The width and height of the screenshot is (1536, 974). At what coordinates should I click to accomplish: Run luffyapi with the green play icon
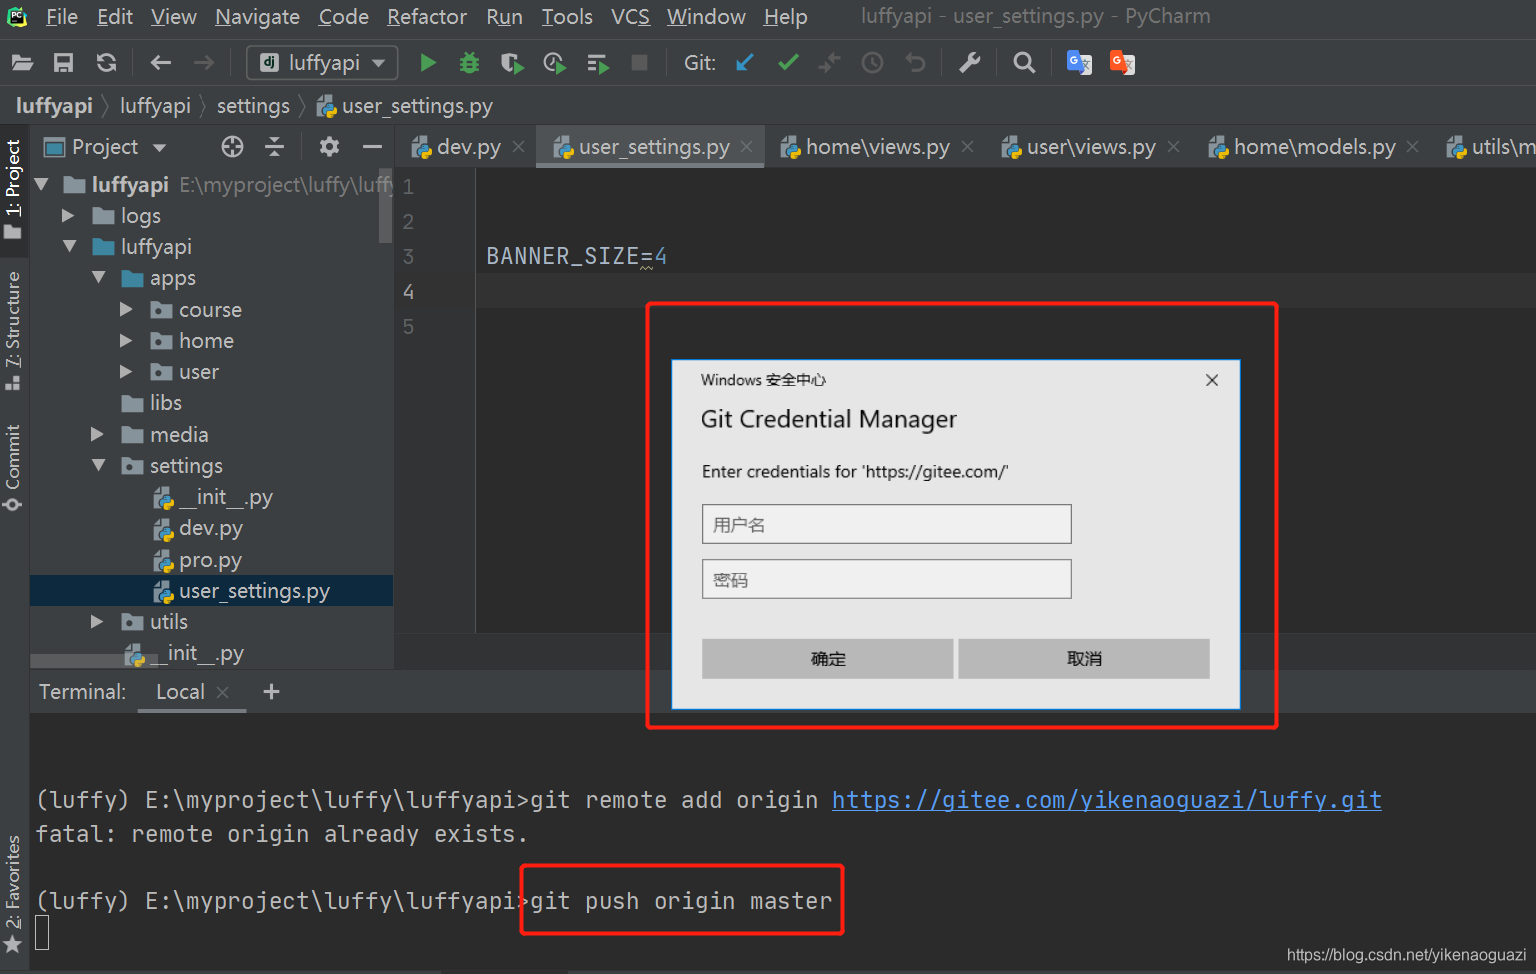pyautogui.click(x=428, y=63)
